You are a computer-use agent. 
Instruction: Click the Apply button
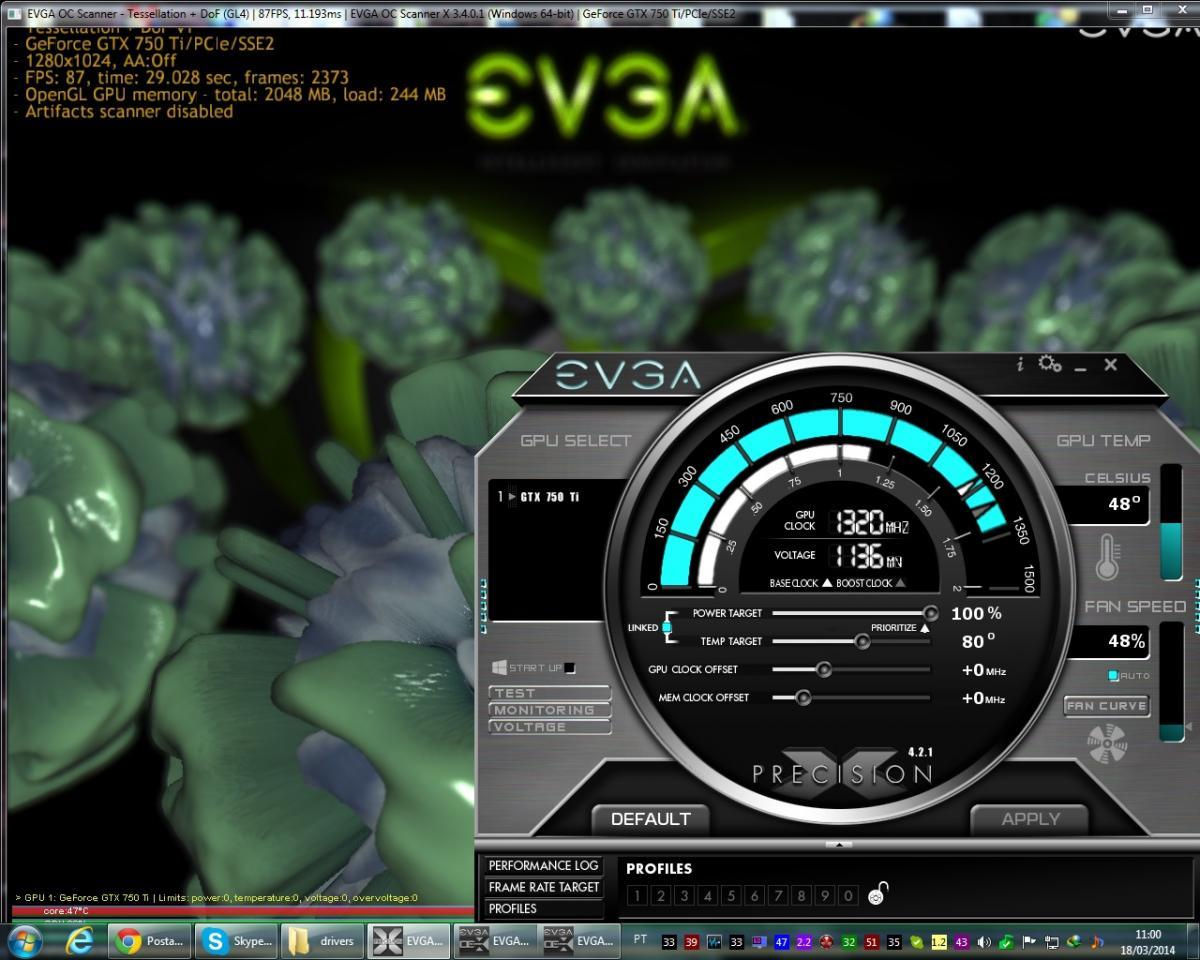[x=1030, y=819]
